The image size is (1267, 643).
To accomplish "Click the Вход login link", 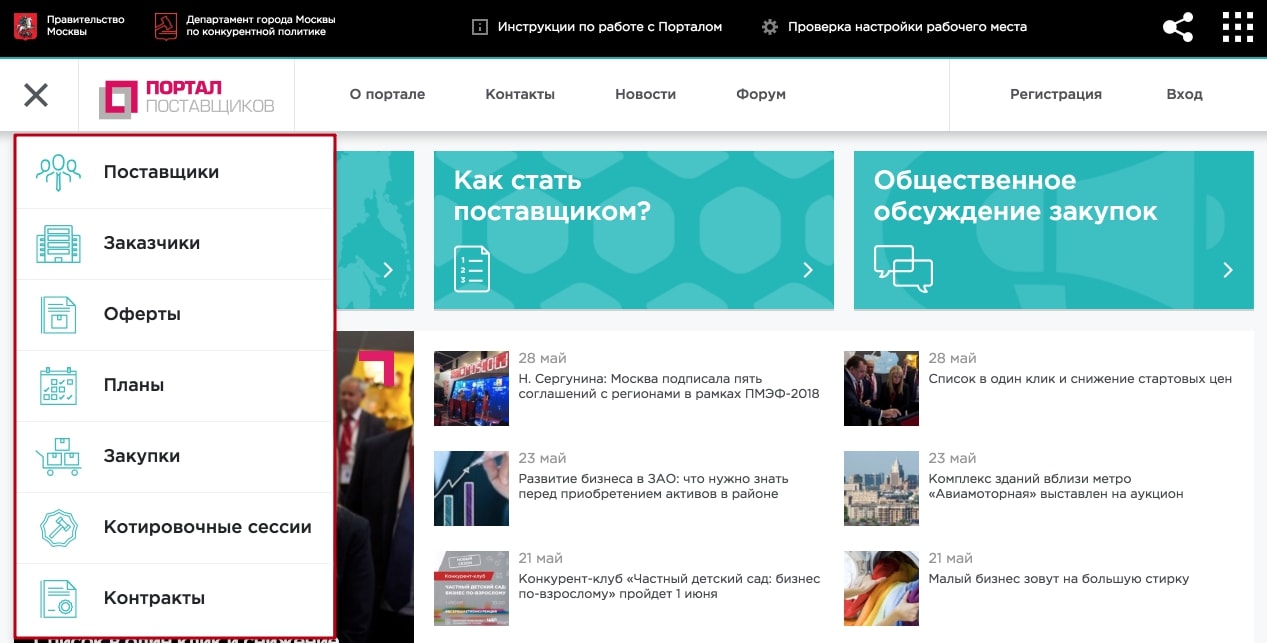I will tap(1184, 94).
